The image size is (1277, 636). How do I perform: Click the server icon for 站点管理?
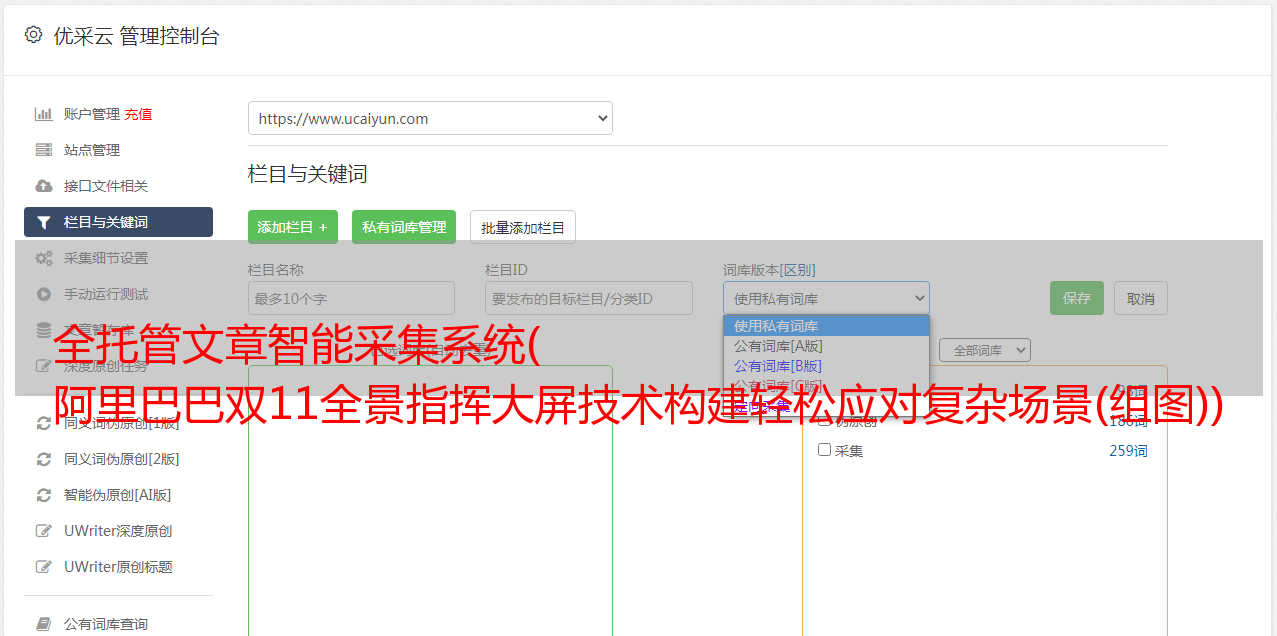pyautogui.click(x=43, y=150)
